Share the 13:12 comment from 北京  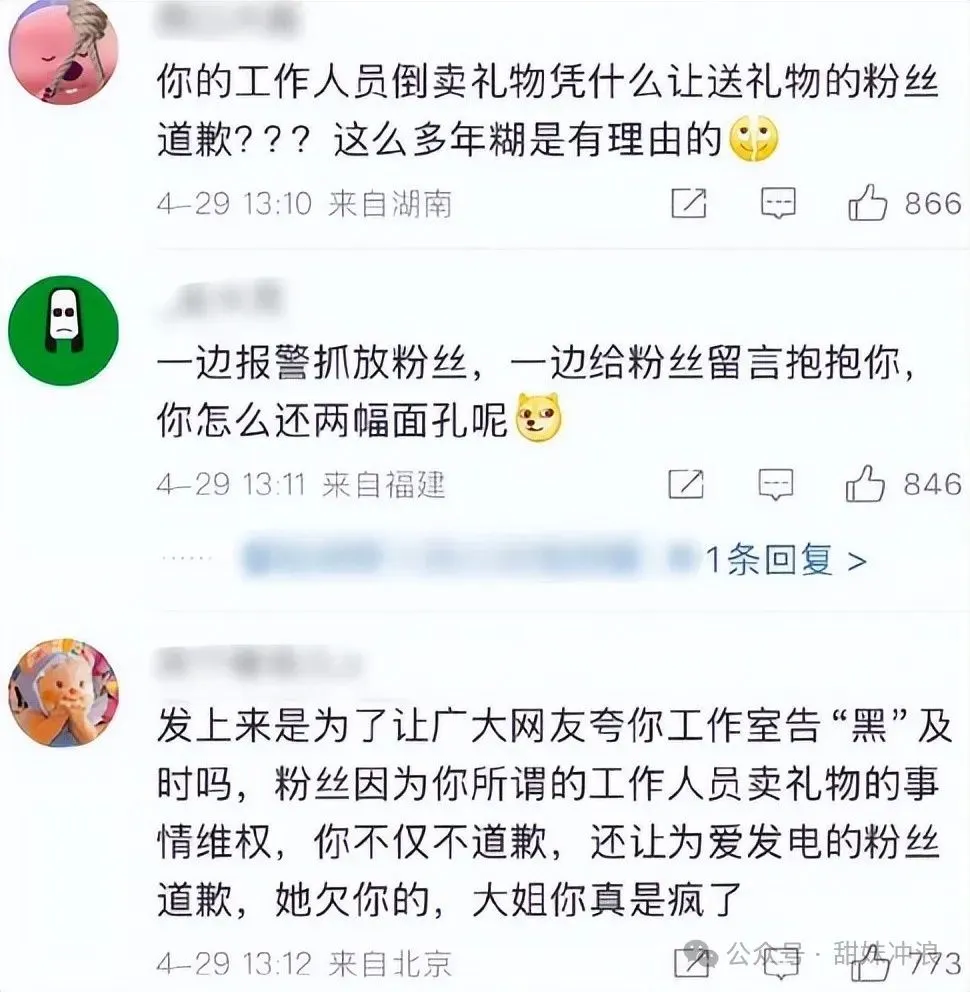[691, 964]
